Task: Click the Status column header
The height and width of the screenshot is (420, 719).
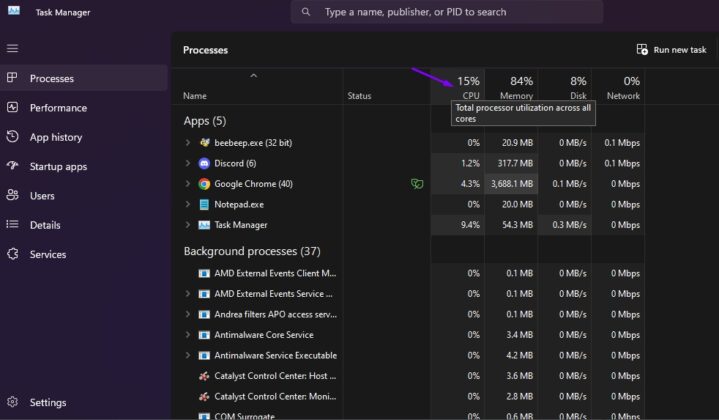Action: click(x=387, y=87)
